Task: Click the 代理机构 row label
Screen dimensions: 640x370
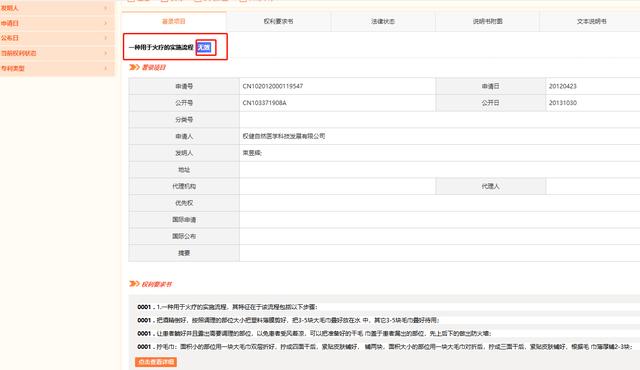Action: pos(184,186)
